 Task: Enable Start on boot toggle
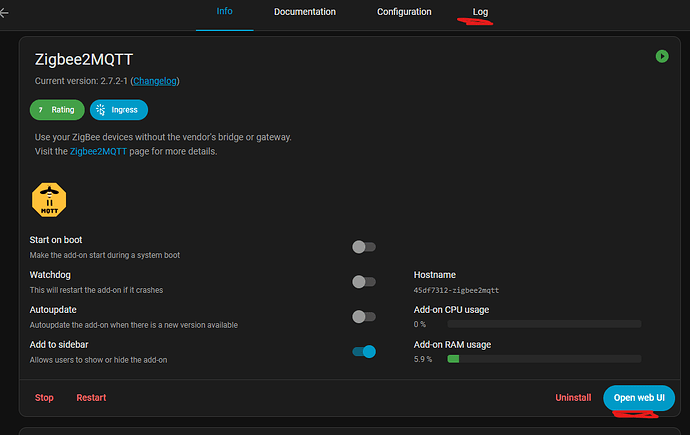click(x=363, y=247)
